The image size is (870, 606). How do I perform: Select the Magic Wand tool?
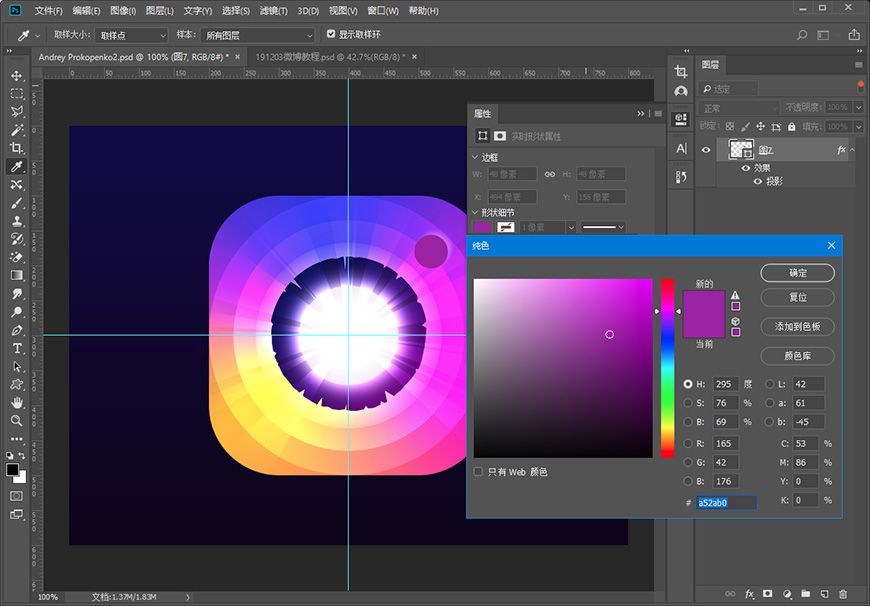click(17, 130)
